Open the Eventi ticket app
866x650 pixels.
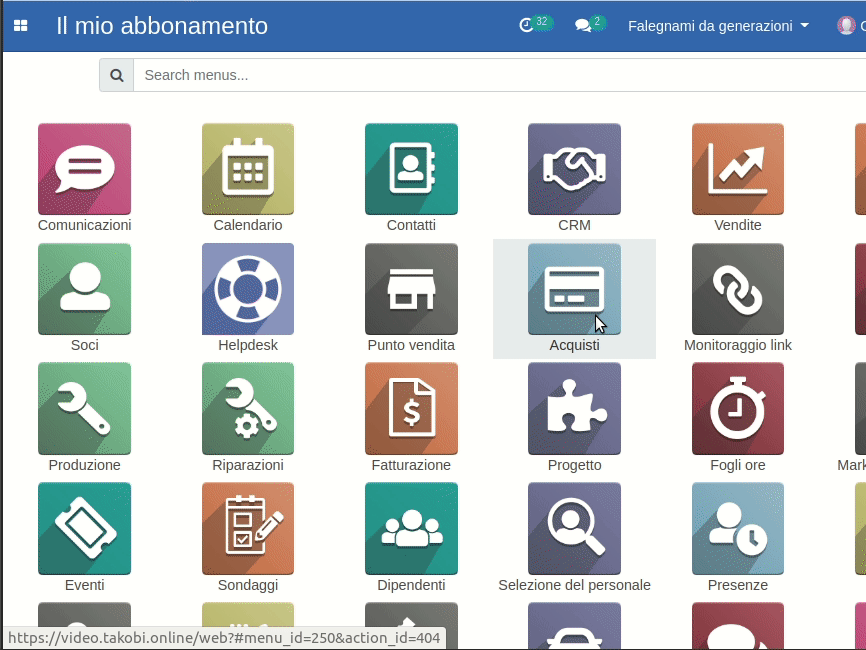point(85,529)
